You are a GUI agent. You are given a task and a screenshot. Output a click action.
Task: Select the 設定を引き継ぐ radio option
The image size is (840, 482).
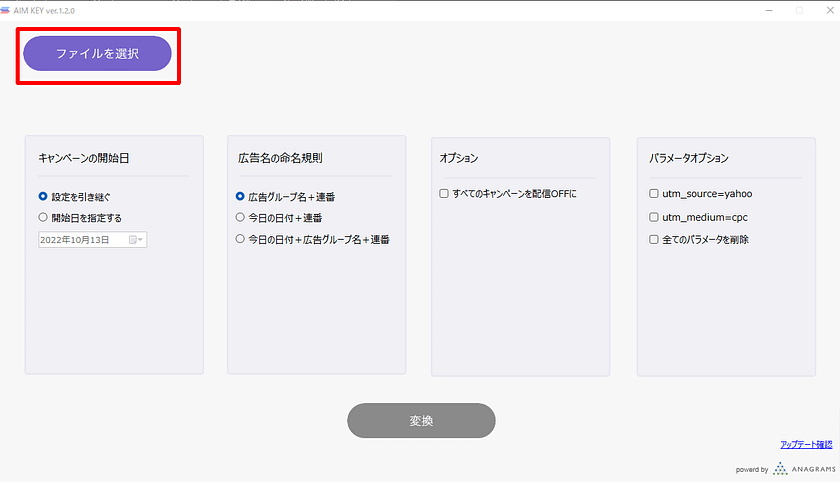[43, 197]
